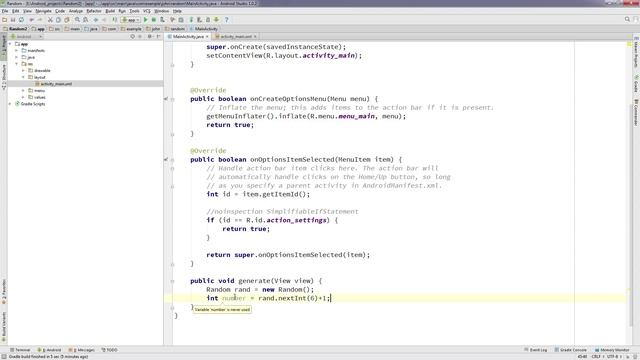640x360 pixels.
Task: Click the Forward navigation arrow
Action: click(x=104, y=20)
